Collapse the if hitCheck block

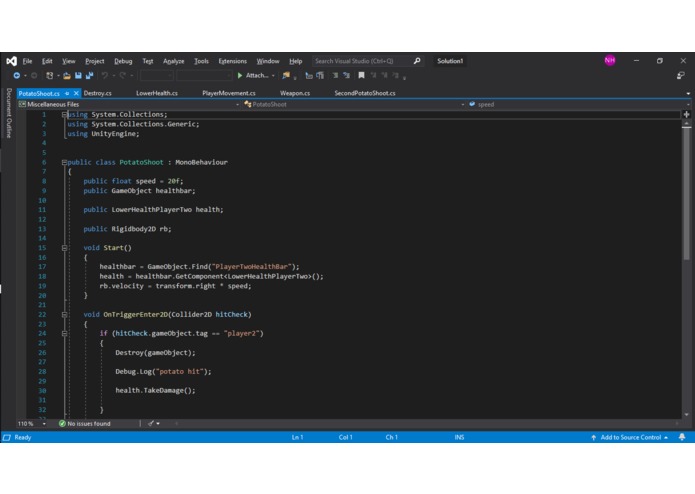pyautogui.click(x=64, y=334)
